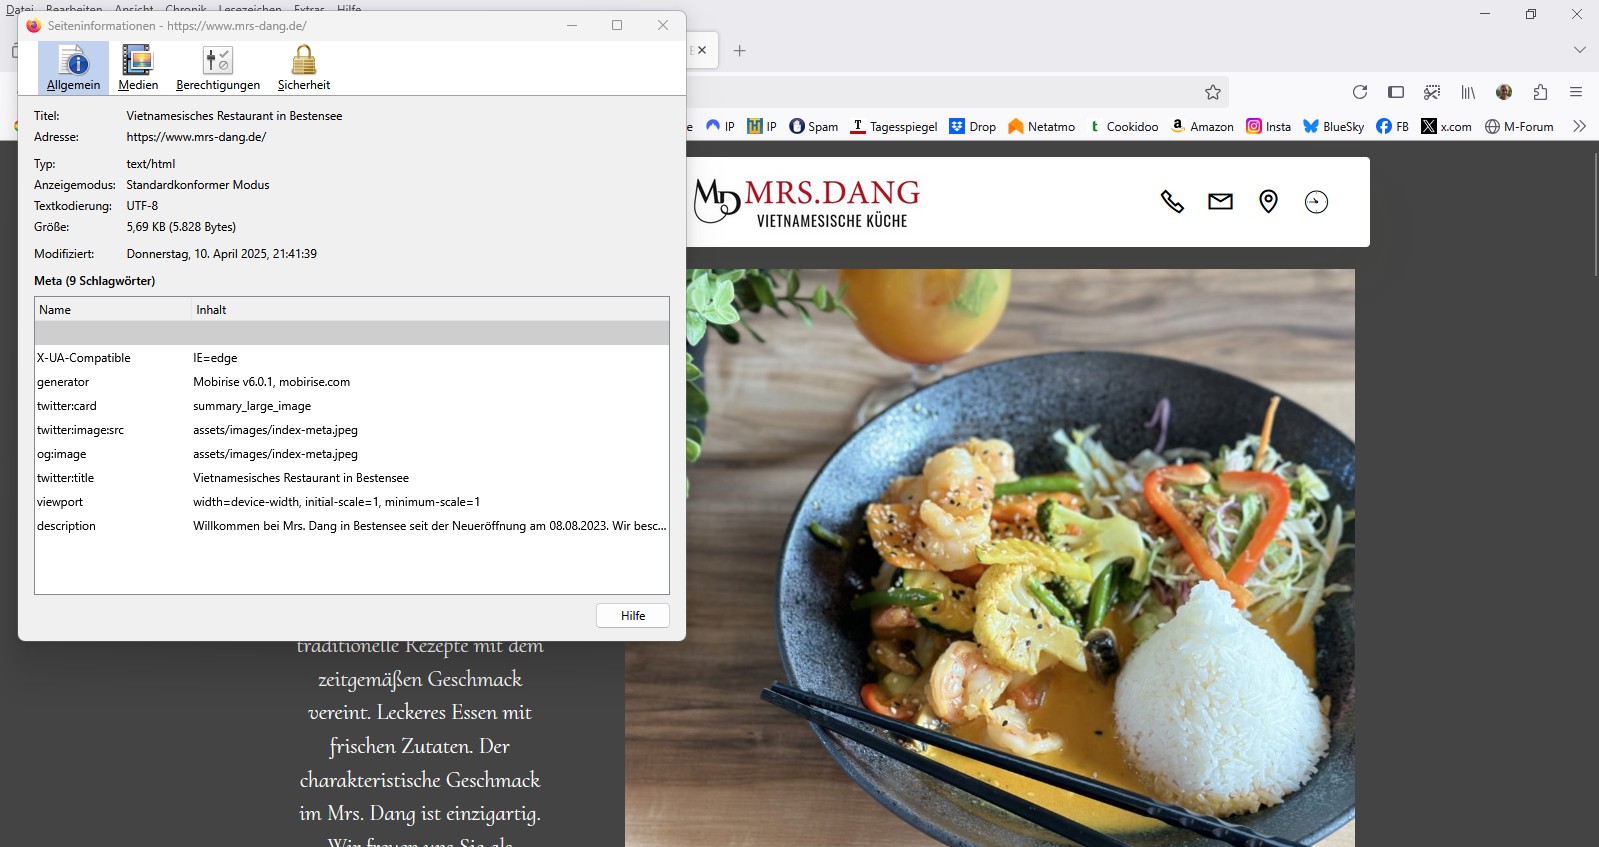Show more bookmarks via overflow chevron
Screen dimensions: 1599x847
pos(1580,126)
